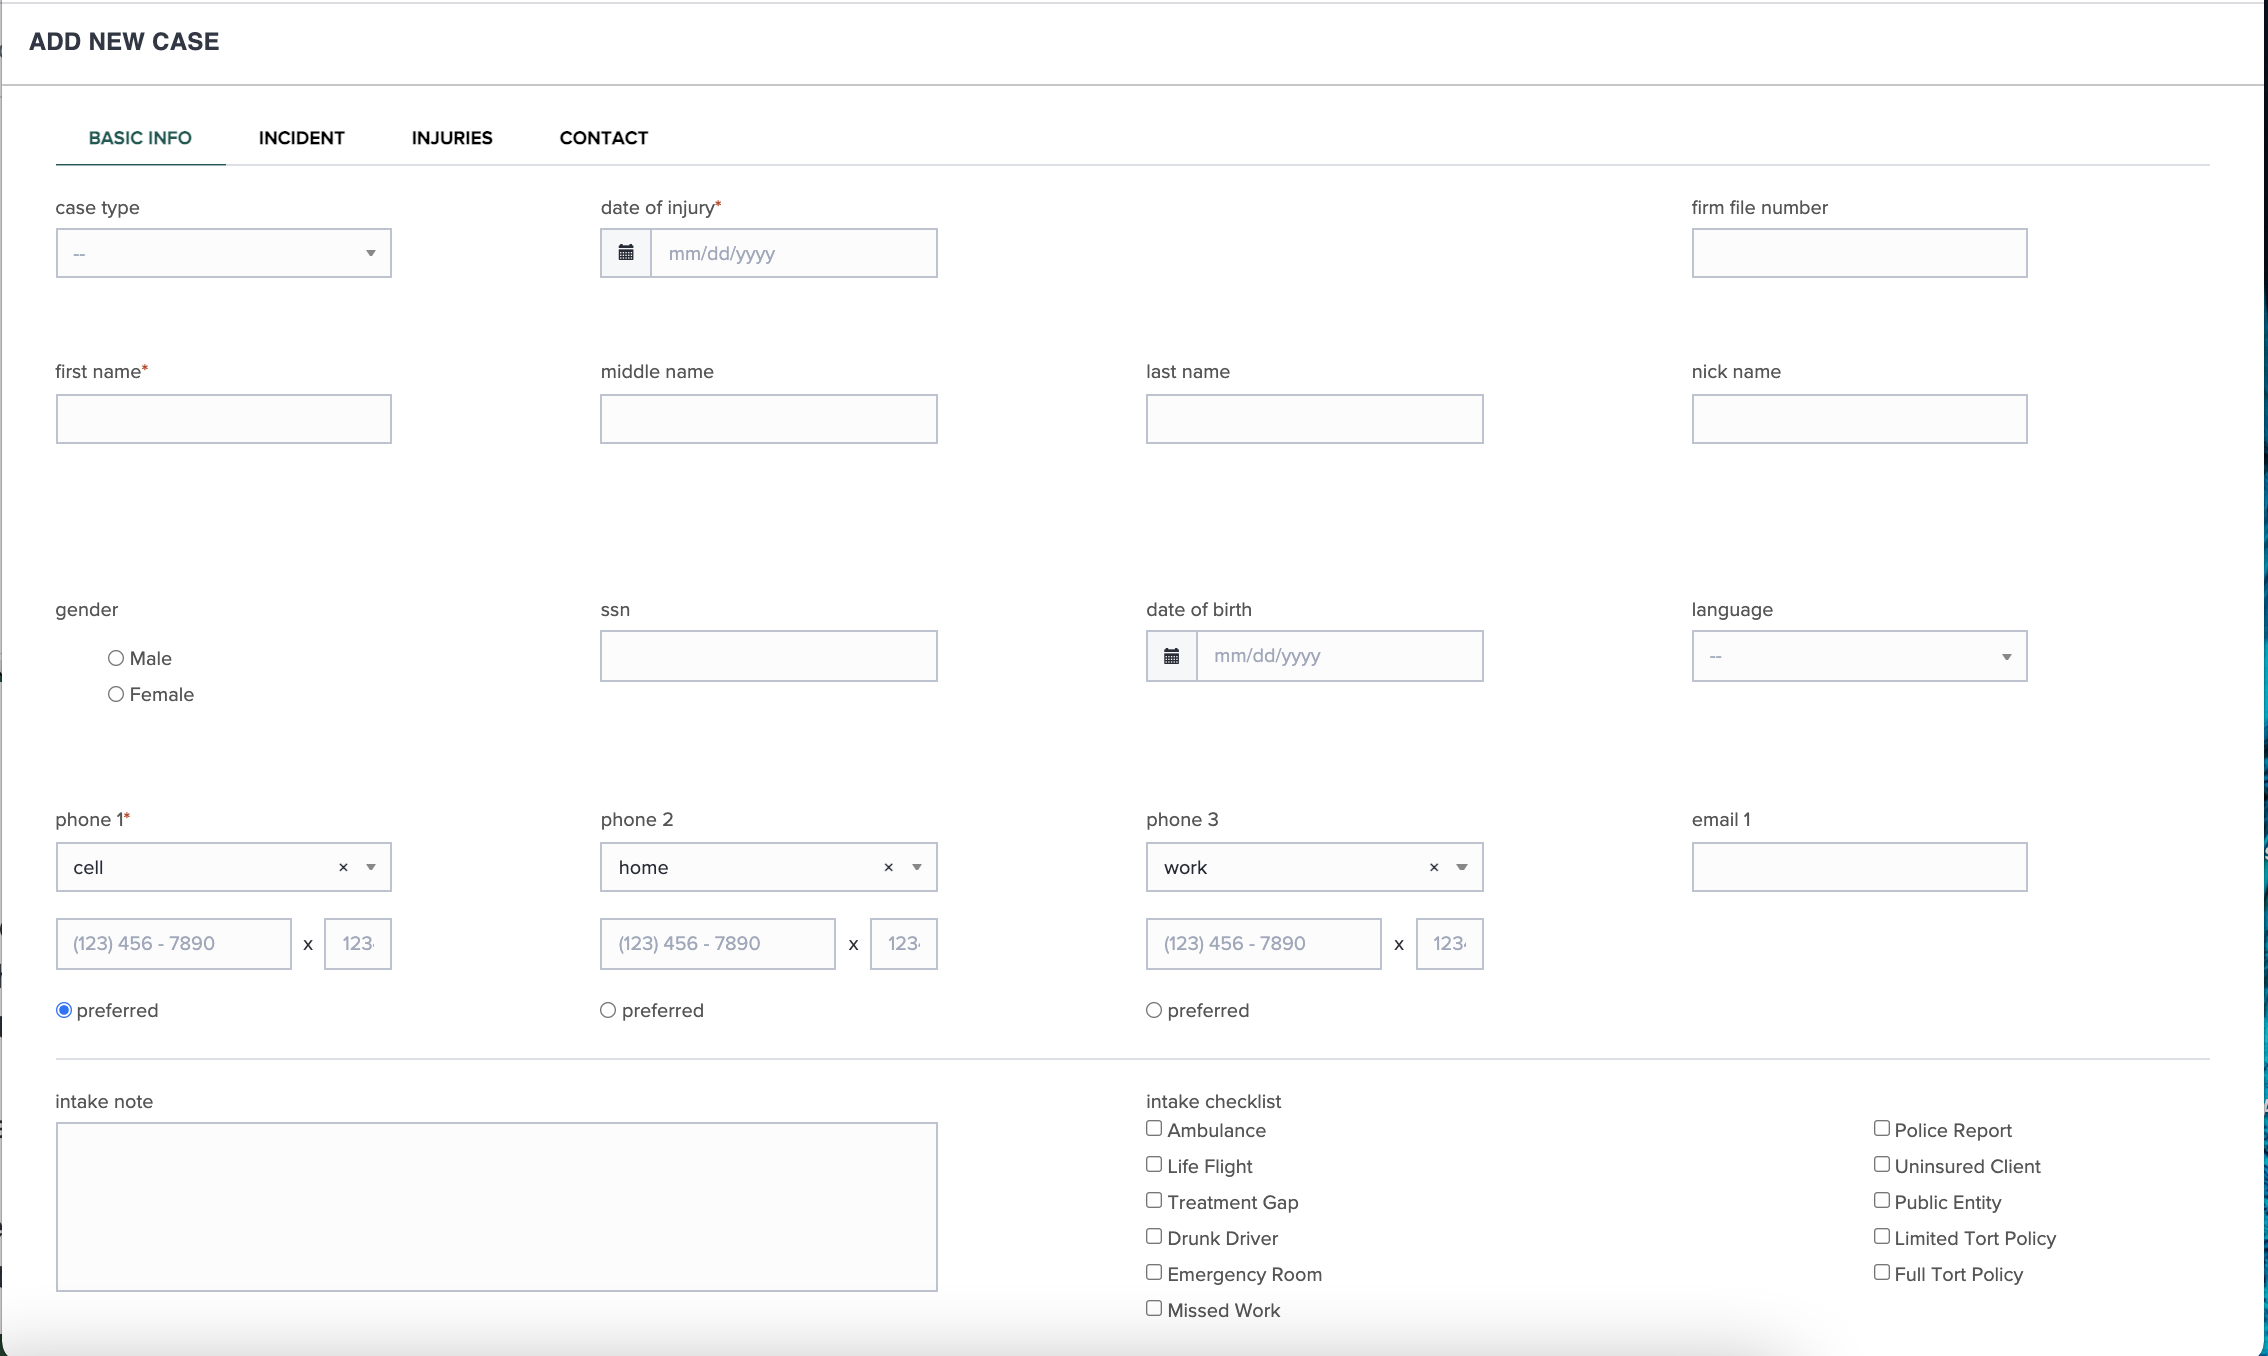
Task: Open the case type dropdown
Action: [x=223, y=253]
